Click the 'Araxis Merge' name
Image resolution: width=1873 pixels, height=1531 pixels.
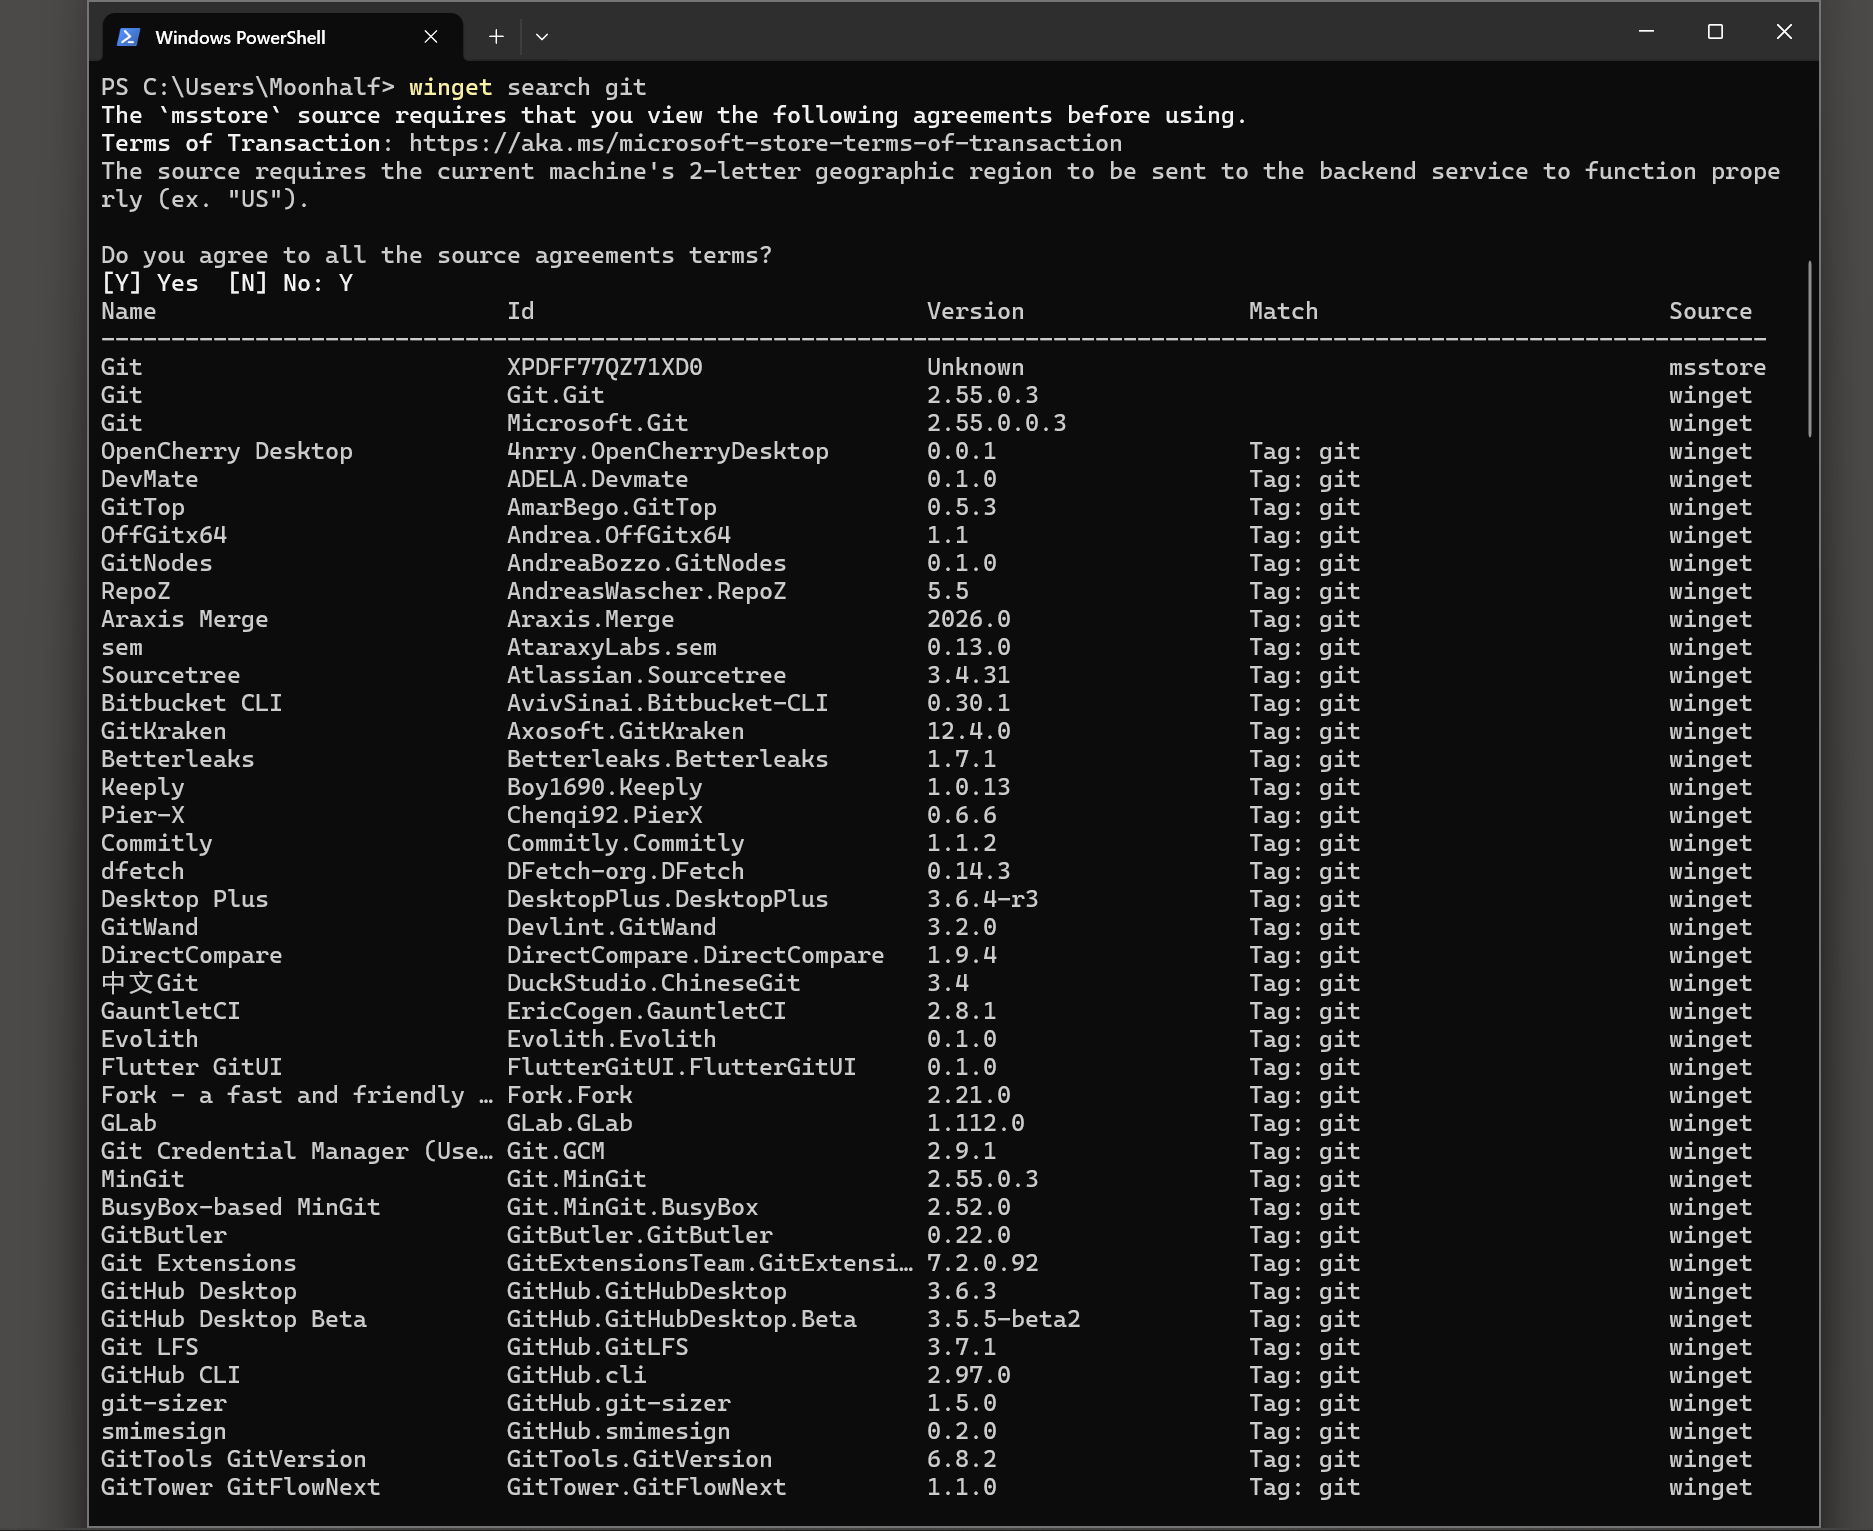184,619
